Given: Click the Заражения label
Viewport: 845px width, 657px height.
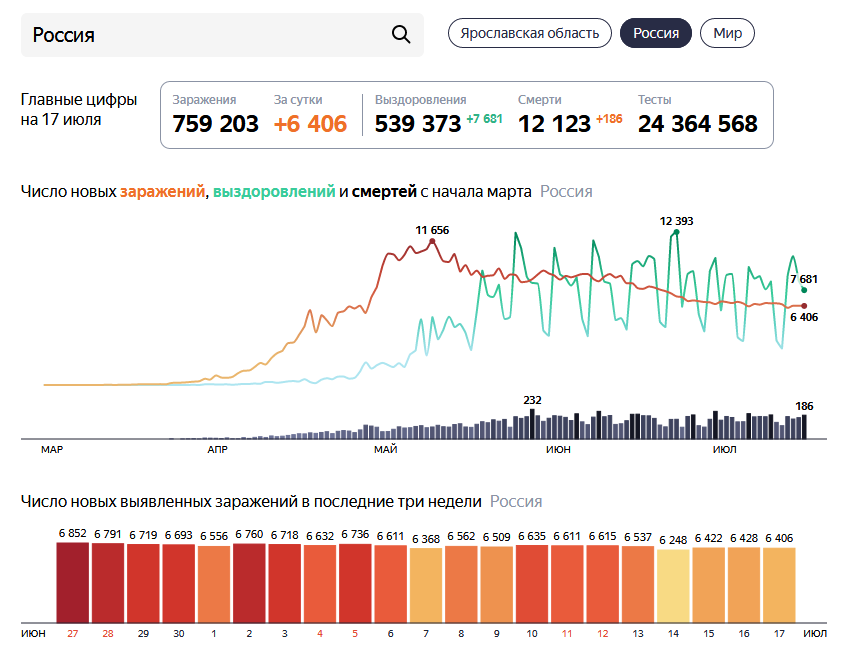Looking at the screenshot, I should tap(204, 100).
